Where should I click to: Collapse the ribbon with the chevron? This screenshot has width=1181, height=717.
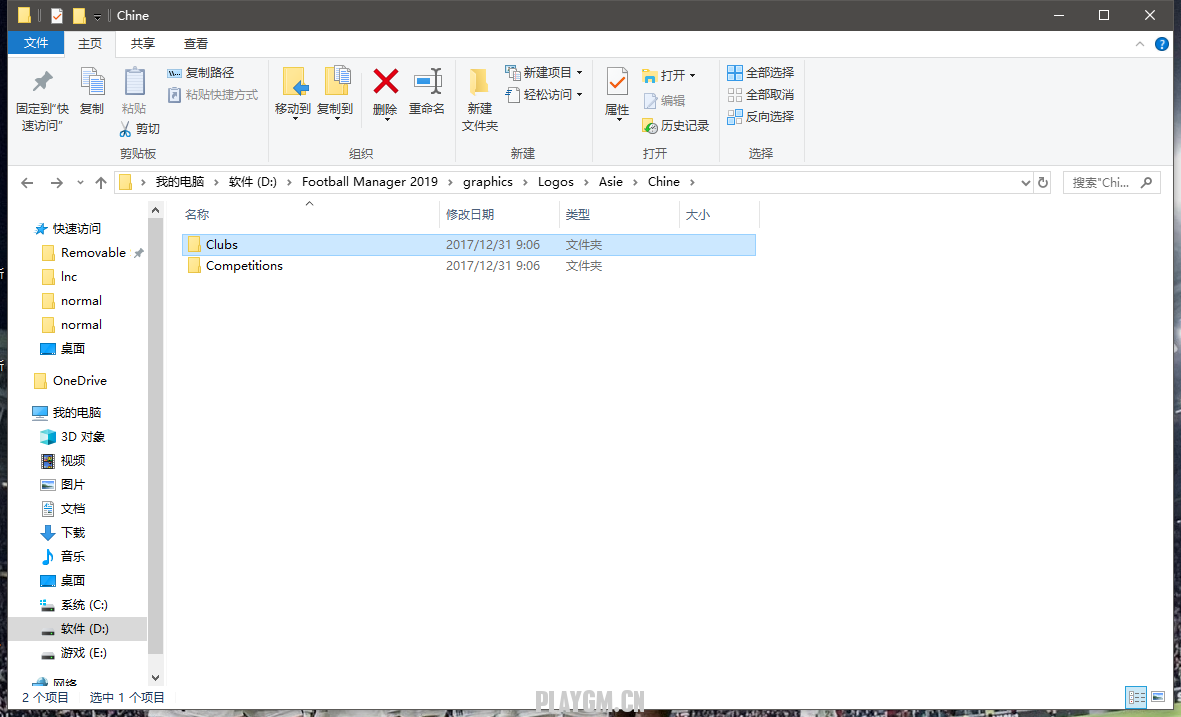point(1140,44)
